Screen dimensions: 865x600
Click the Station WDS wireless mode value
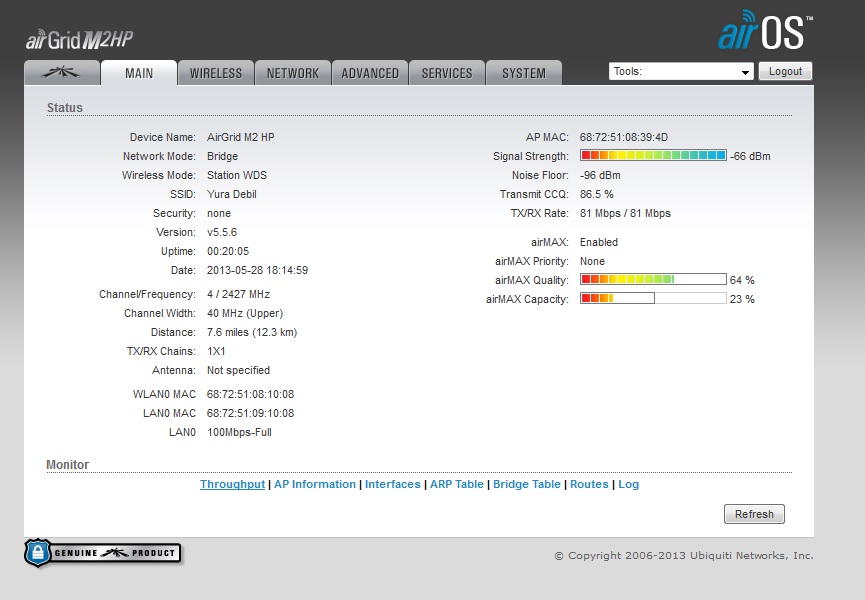(237, 175)
